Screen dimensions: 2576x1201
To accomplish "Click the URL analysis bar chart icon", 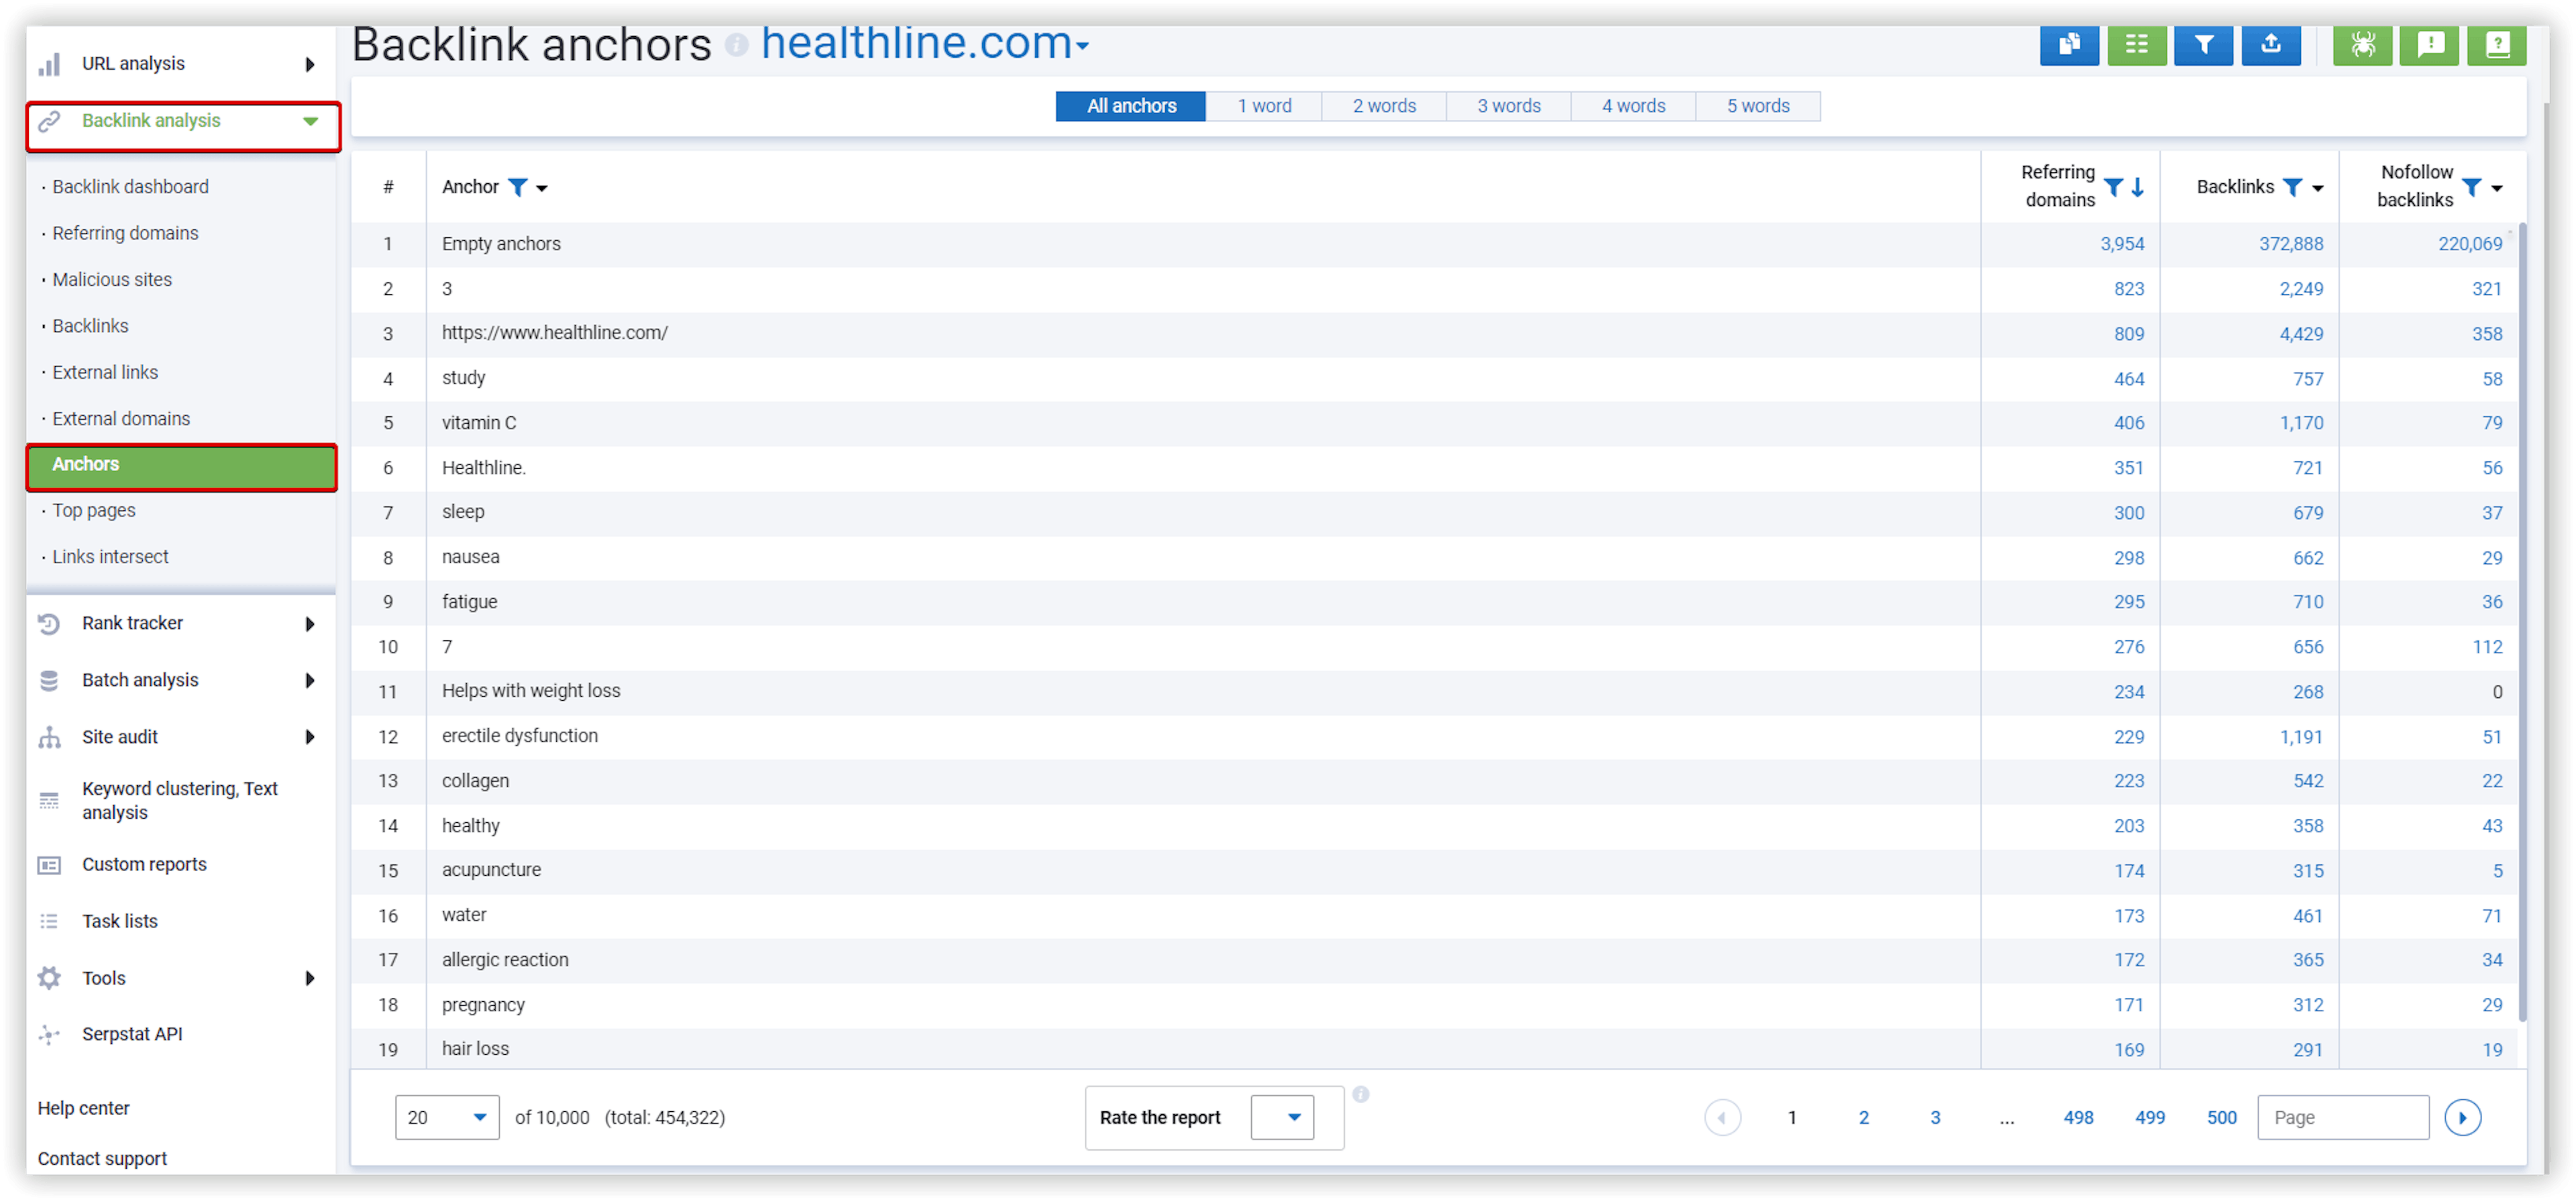I will [49, 65].
